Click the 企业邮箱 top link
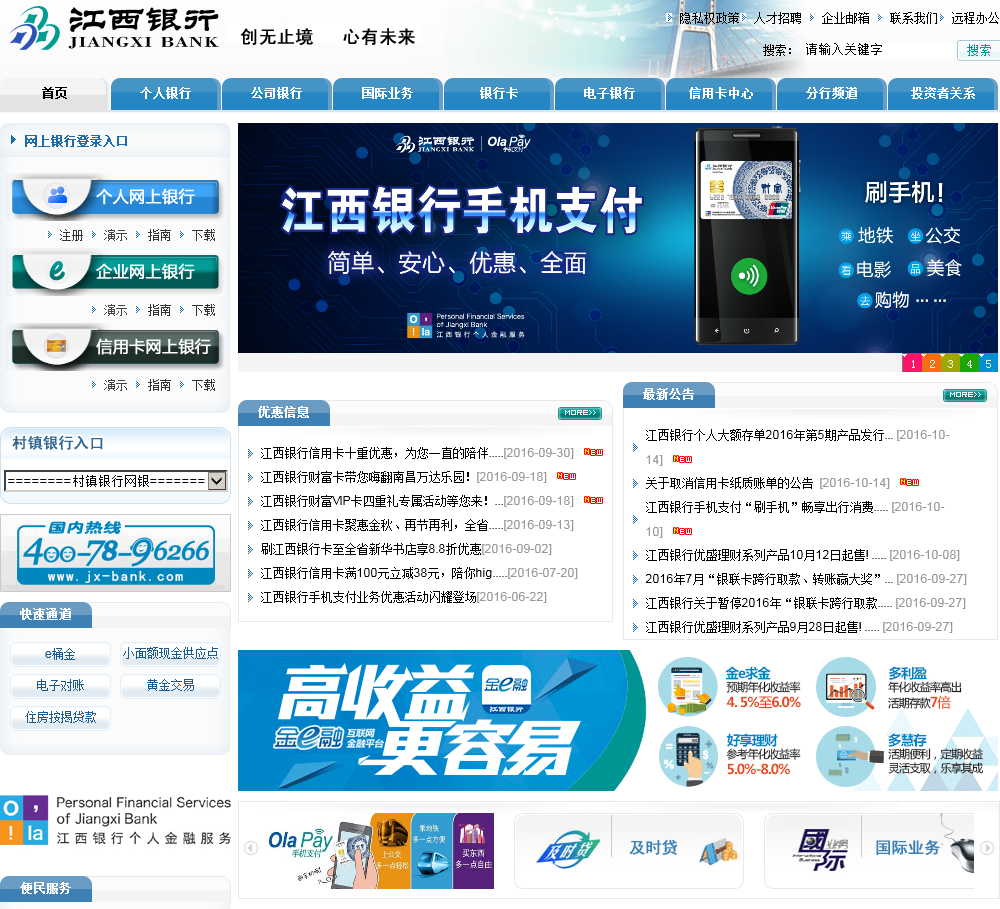 pos(846,18)
